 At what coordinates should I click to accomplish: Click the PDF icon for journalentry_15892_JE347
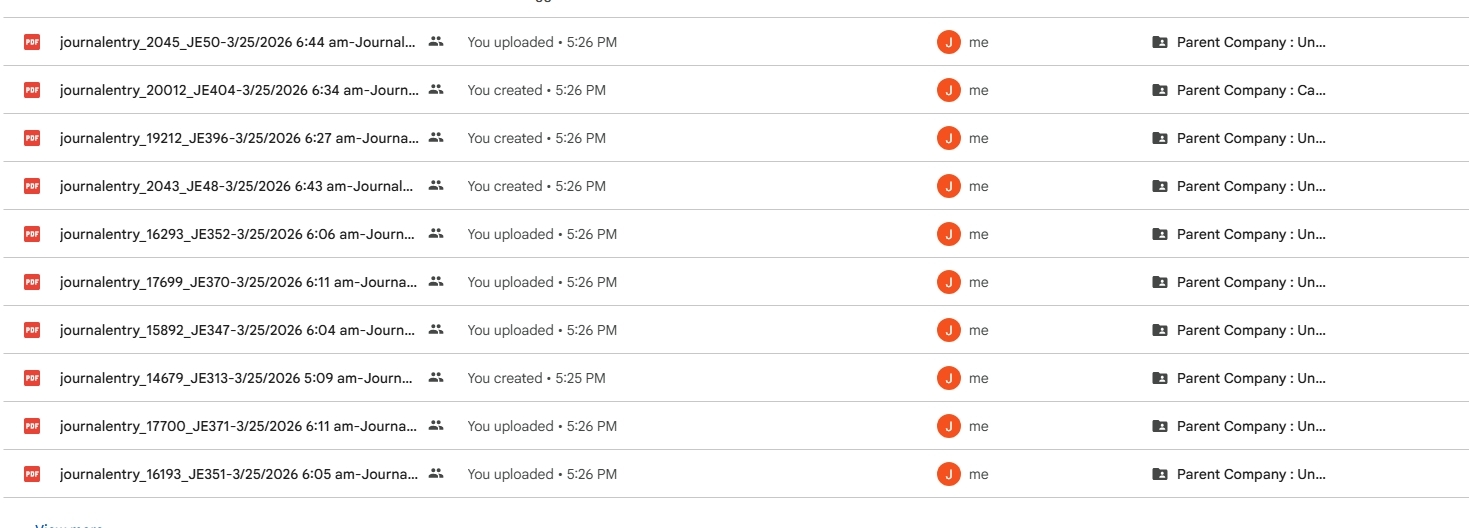click(x=32, y=330)
